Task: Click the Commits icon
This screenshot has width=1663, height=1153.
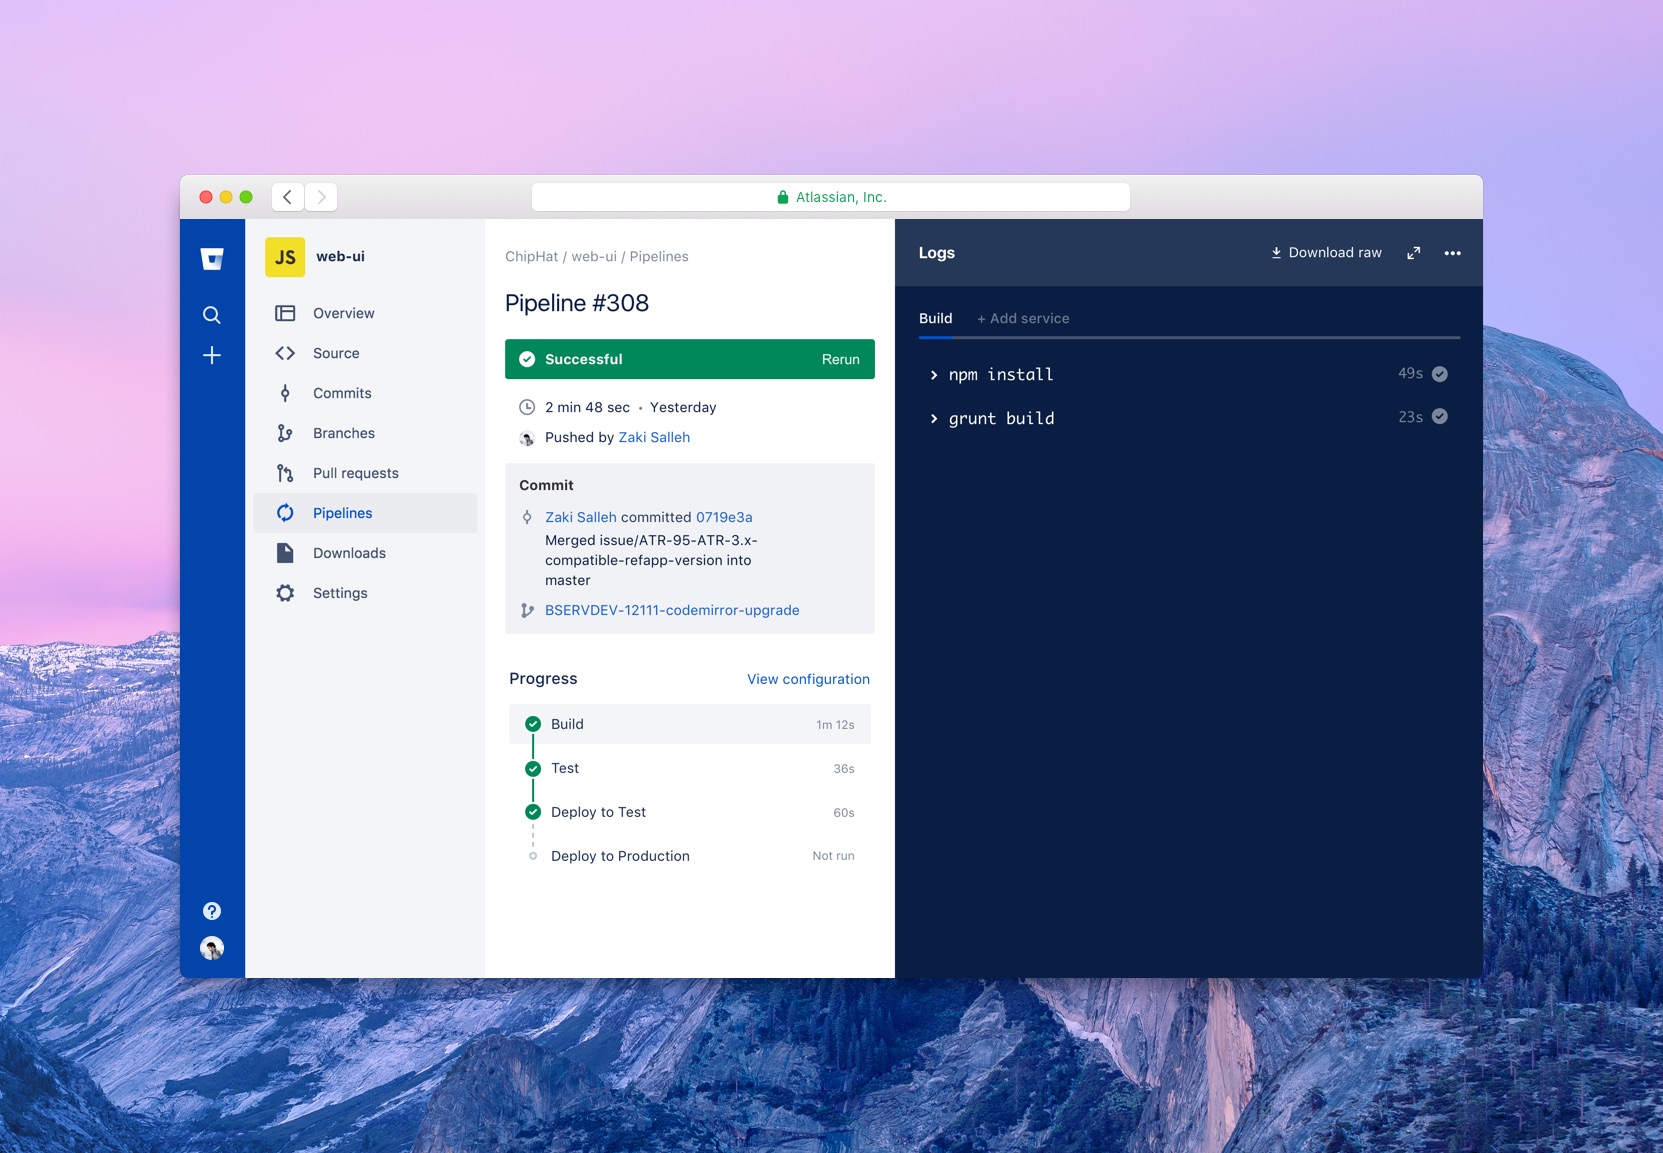Action: click(285, 393)
